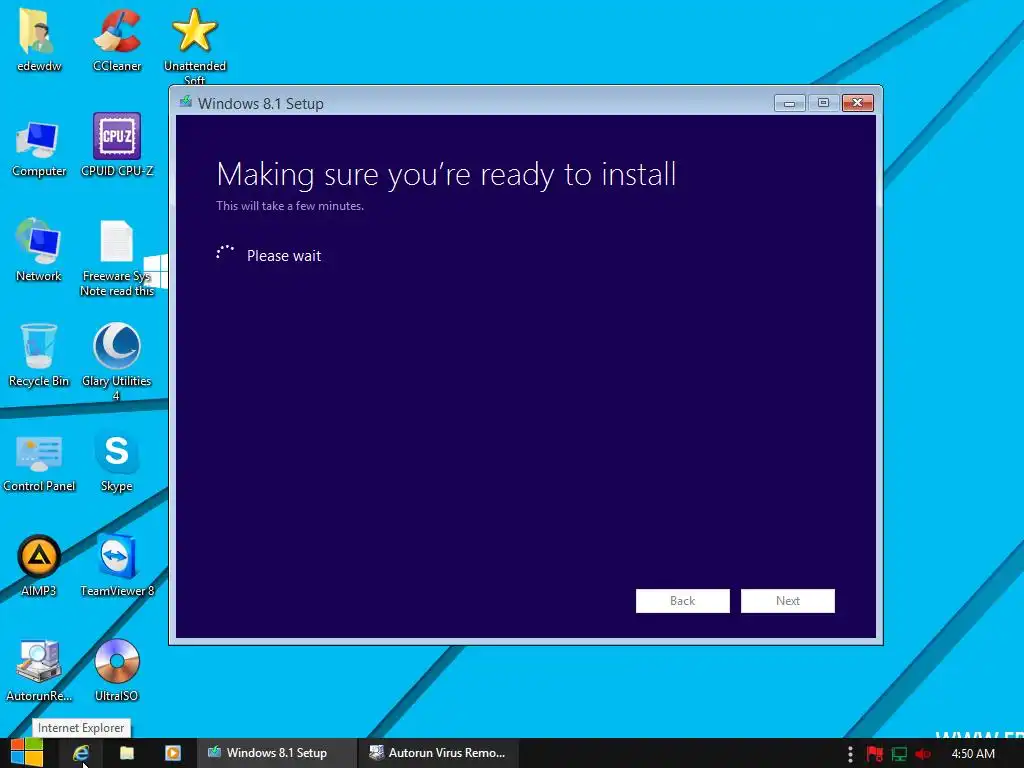Click the 'This will take a few minutes.' text
This screenshot has height=768, width=1024.
pyautogui.click(x=290, y=206)
